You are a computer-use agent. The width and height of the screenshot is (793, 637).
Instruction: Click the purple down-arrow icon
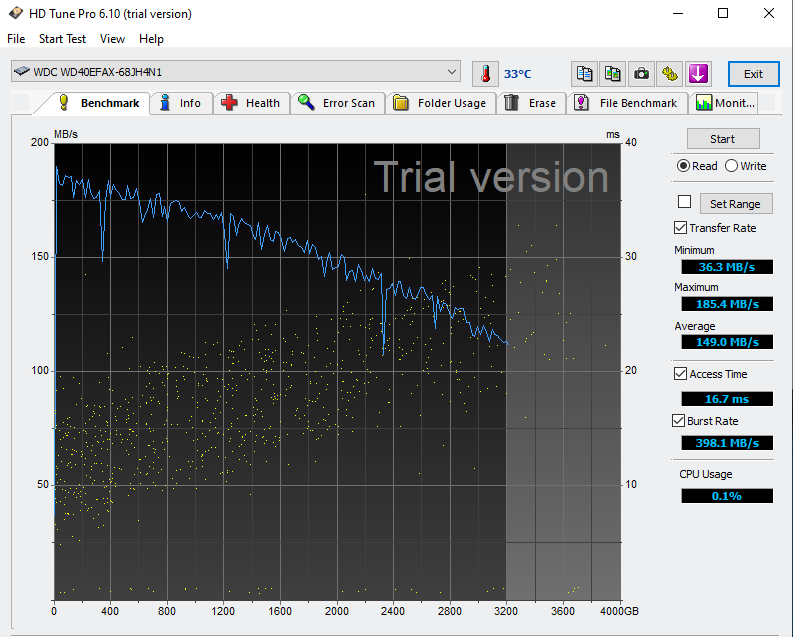pyautogui.click(x=698, y=74)
